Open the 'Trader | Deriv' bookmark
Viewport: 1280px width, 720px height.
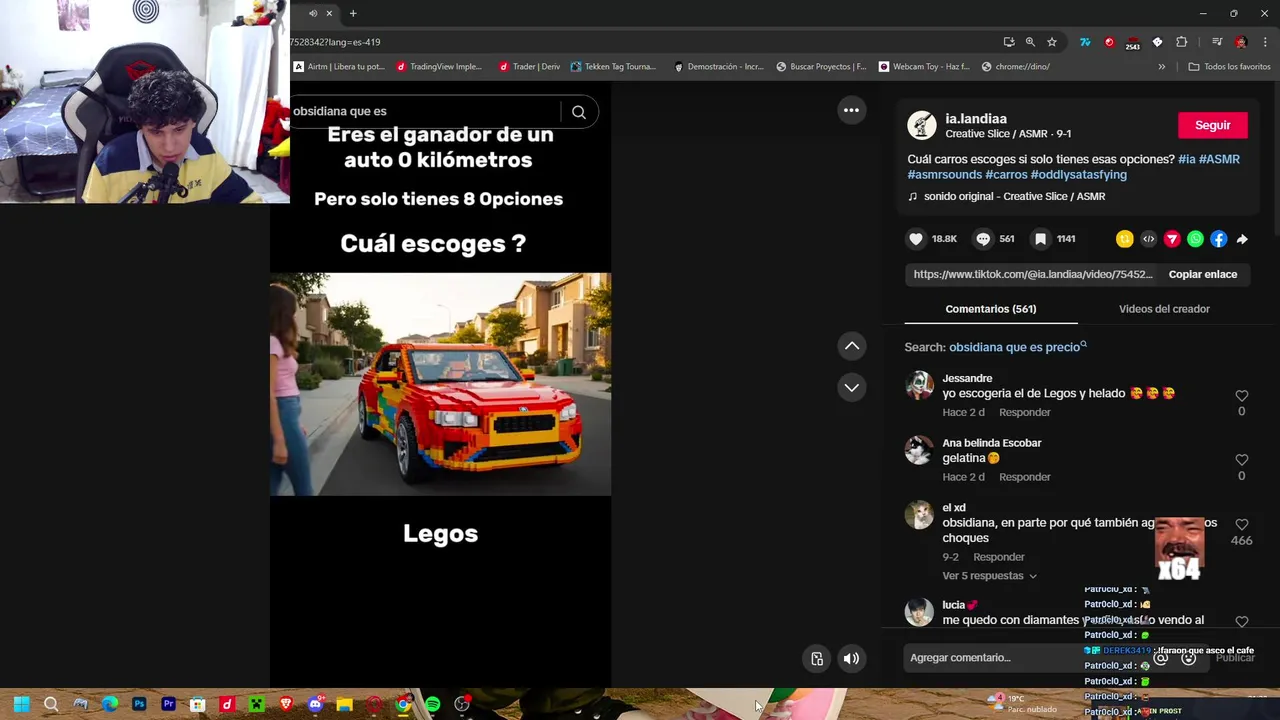coord(529,67)
